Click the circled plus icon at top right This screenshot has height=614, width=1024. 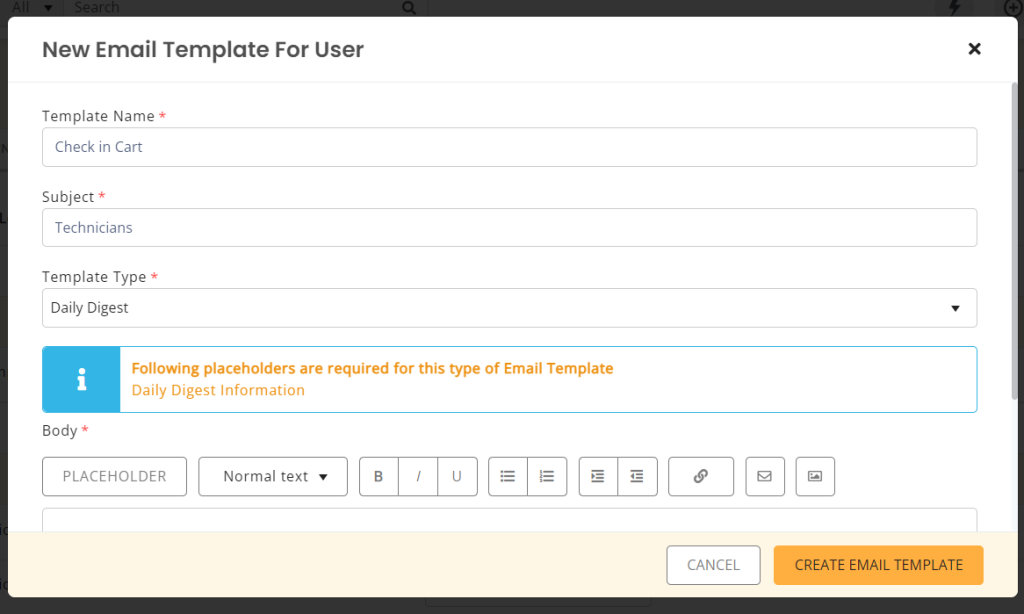[x=1013, y=8]
